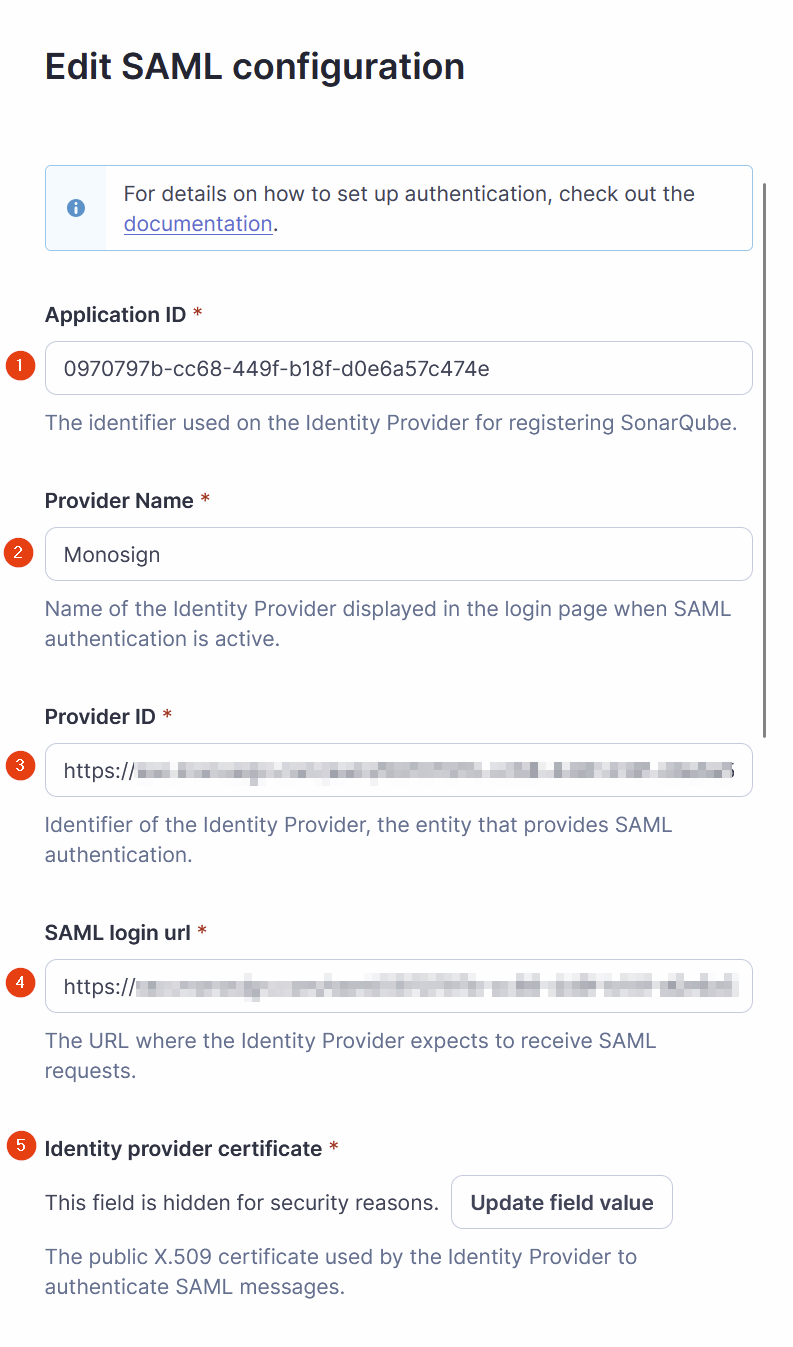Select the Provider ID URL field
The height and width of the screenshot is (1347, 793).
point(398,770)
